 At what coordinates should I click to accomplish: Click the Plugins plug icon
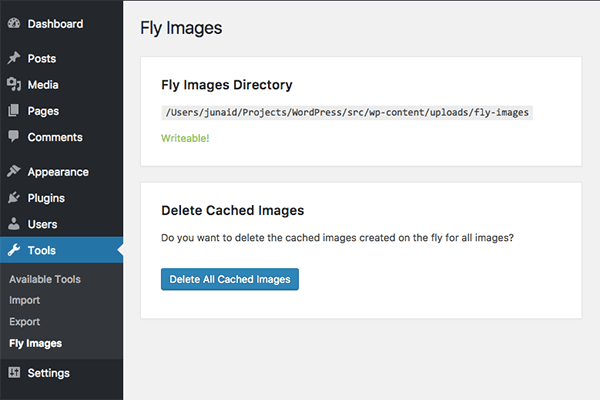14,198
